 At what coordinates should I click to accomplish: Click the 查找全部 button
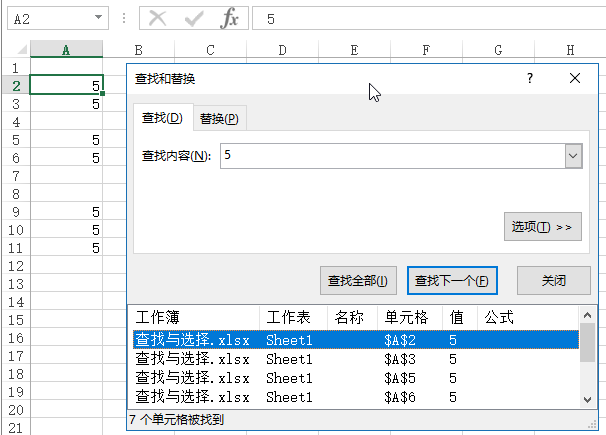click(357, 281)
